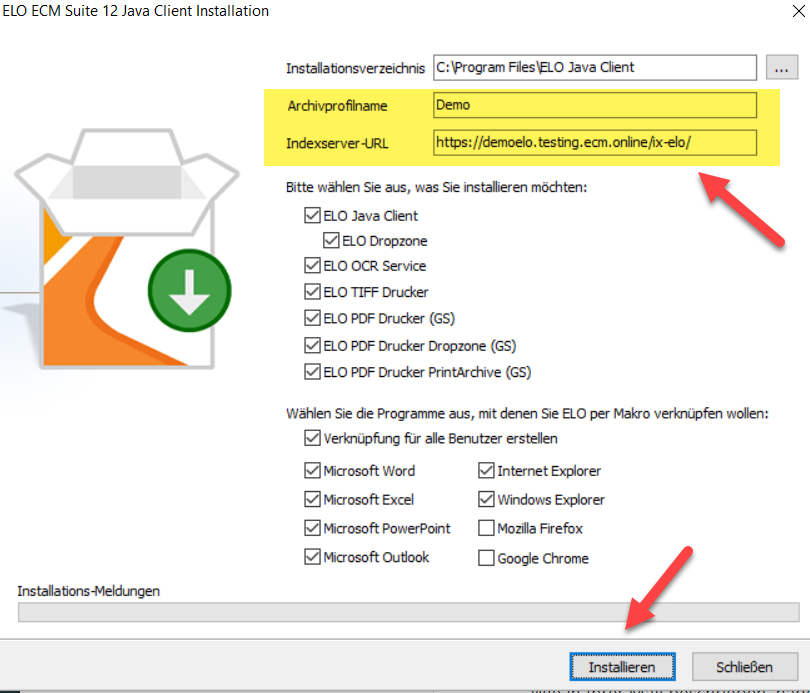The height and width of the screenshot is (693, 810).
Task: Click the window title ELO ECM Suite 12
Action: click(135, 11)
